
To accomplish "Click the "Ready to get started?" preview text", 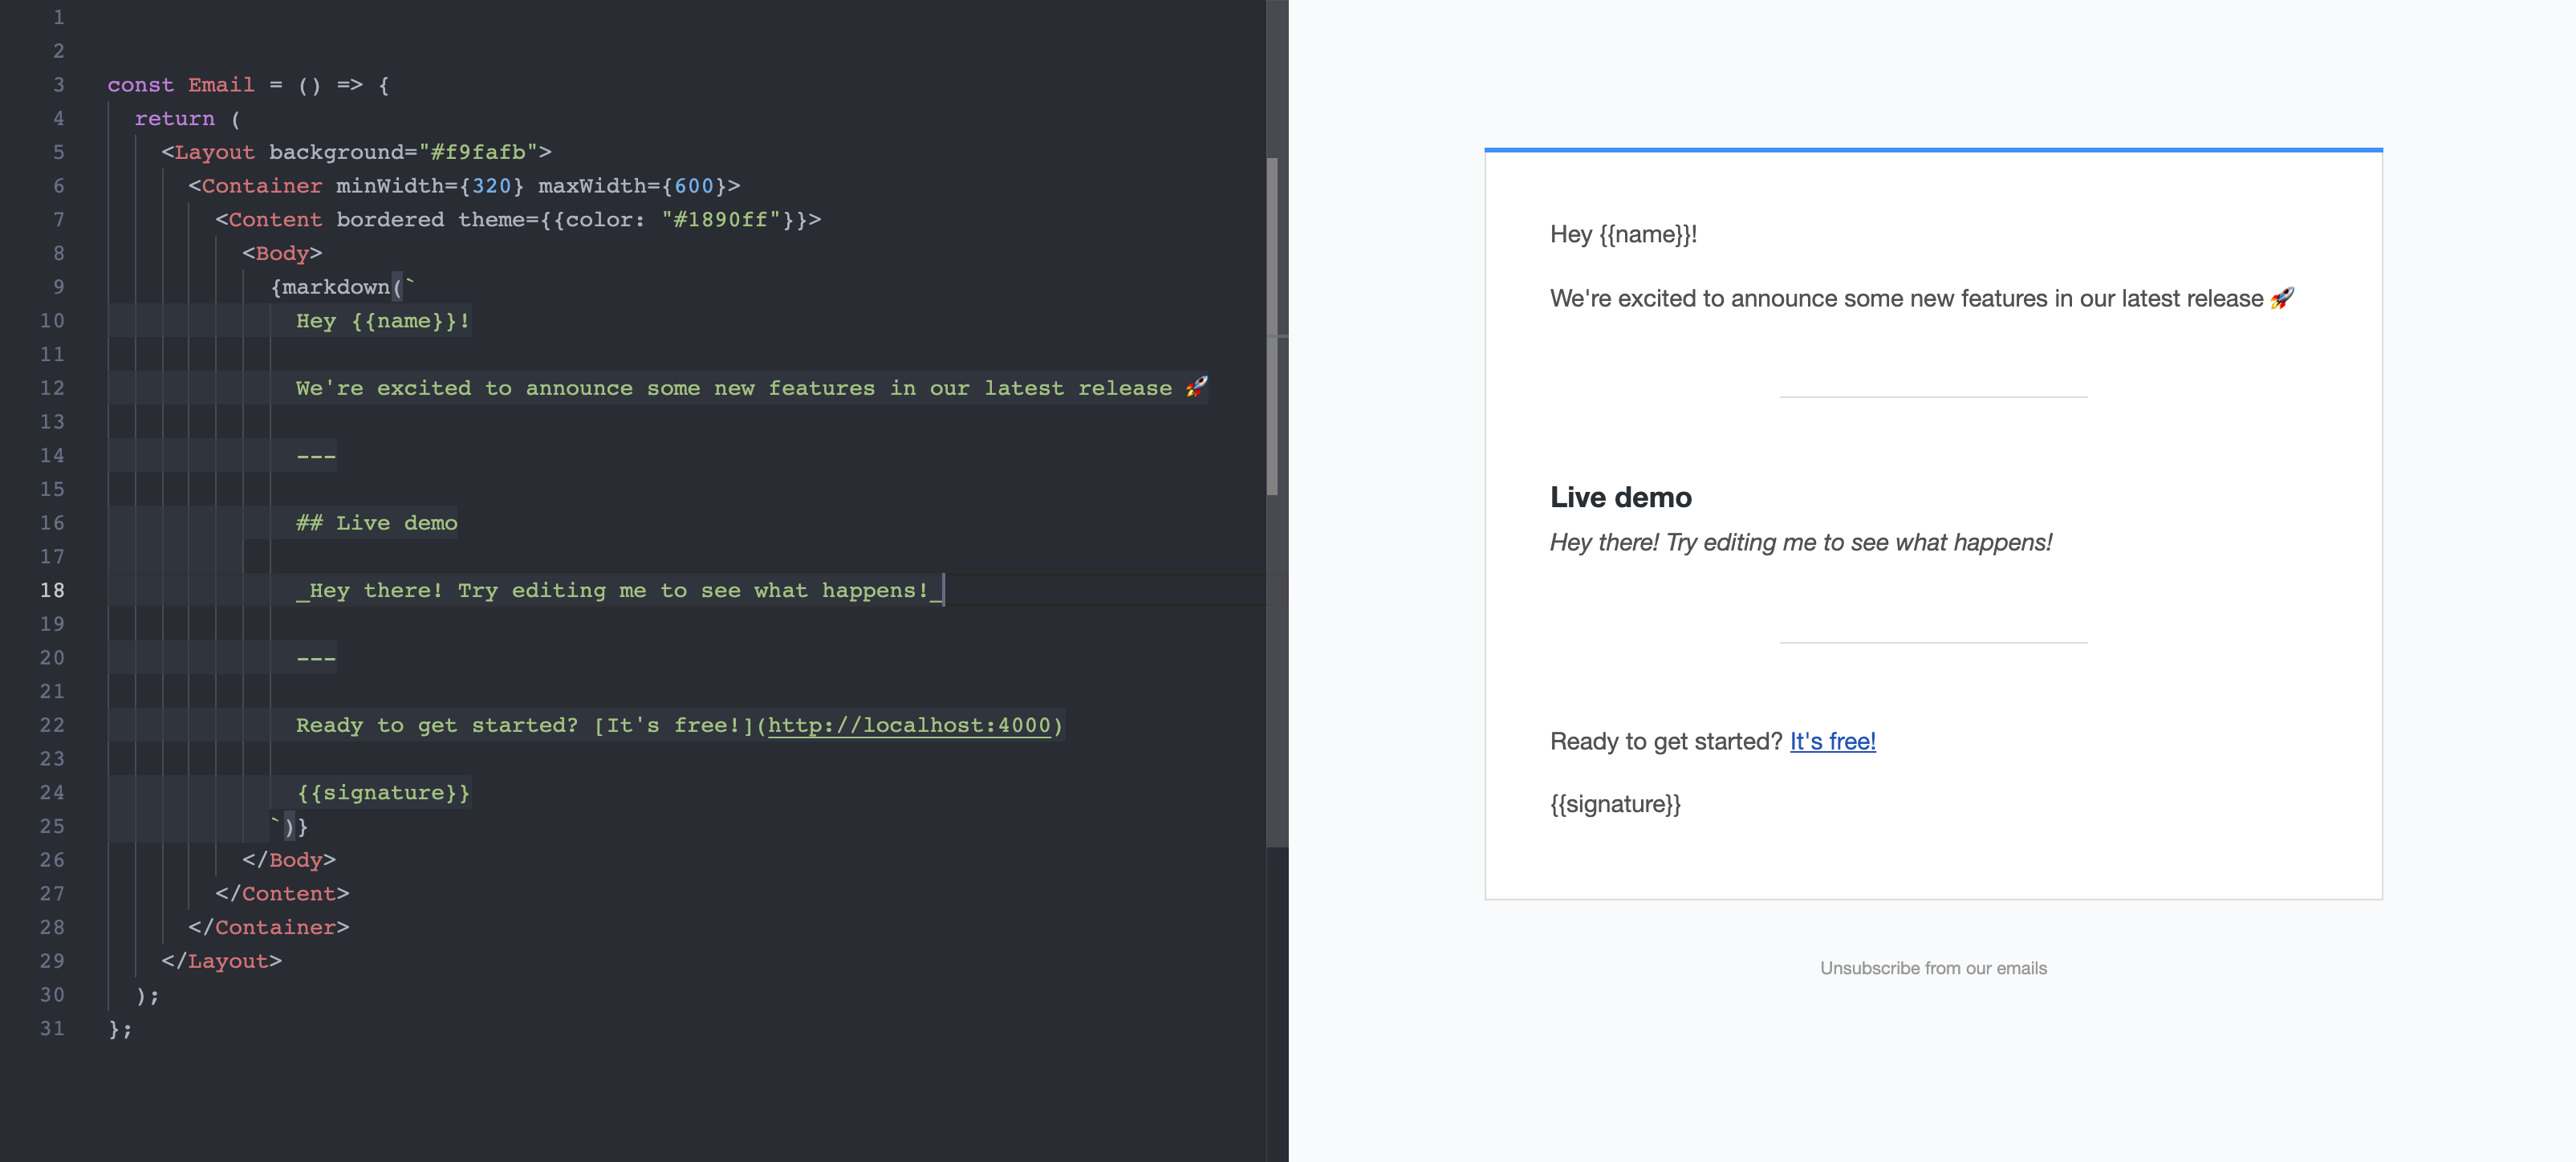I will [x=1666, y=741].
